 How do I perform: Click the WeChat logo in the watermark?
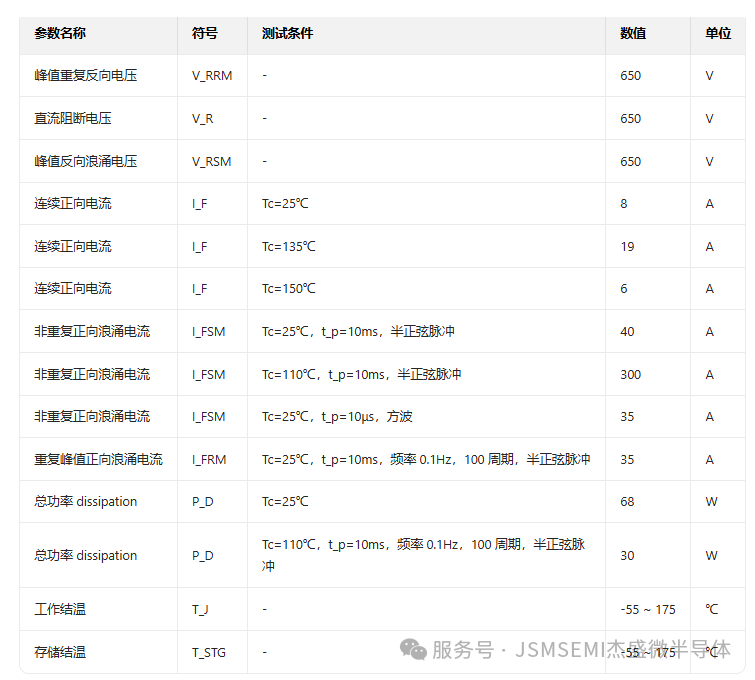pos(413,650)
